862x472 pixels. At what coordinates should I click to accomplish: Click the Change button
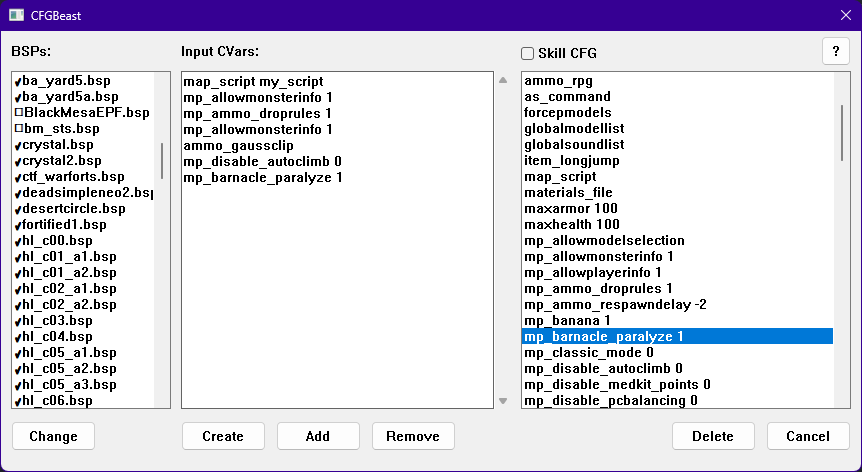click(53, 436)
